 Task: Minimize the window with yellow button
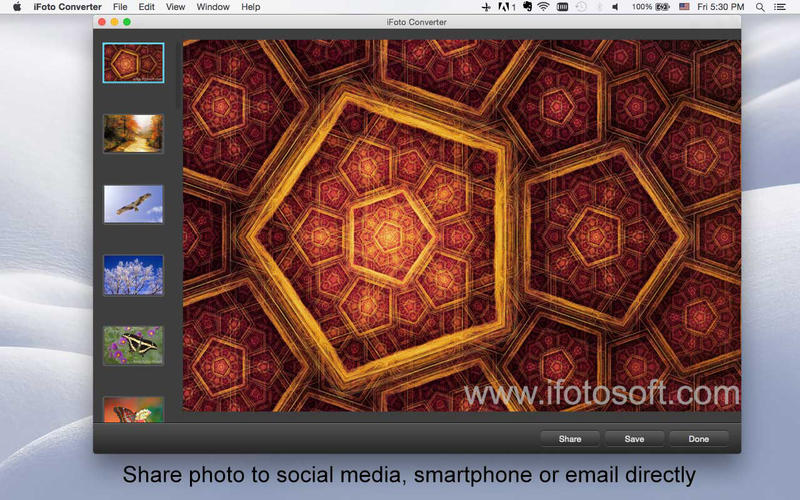coord(114,22)
